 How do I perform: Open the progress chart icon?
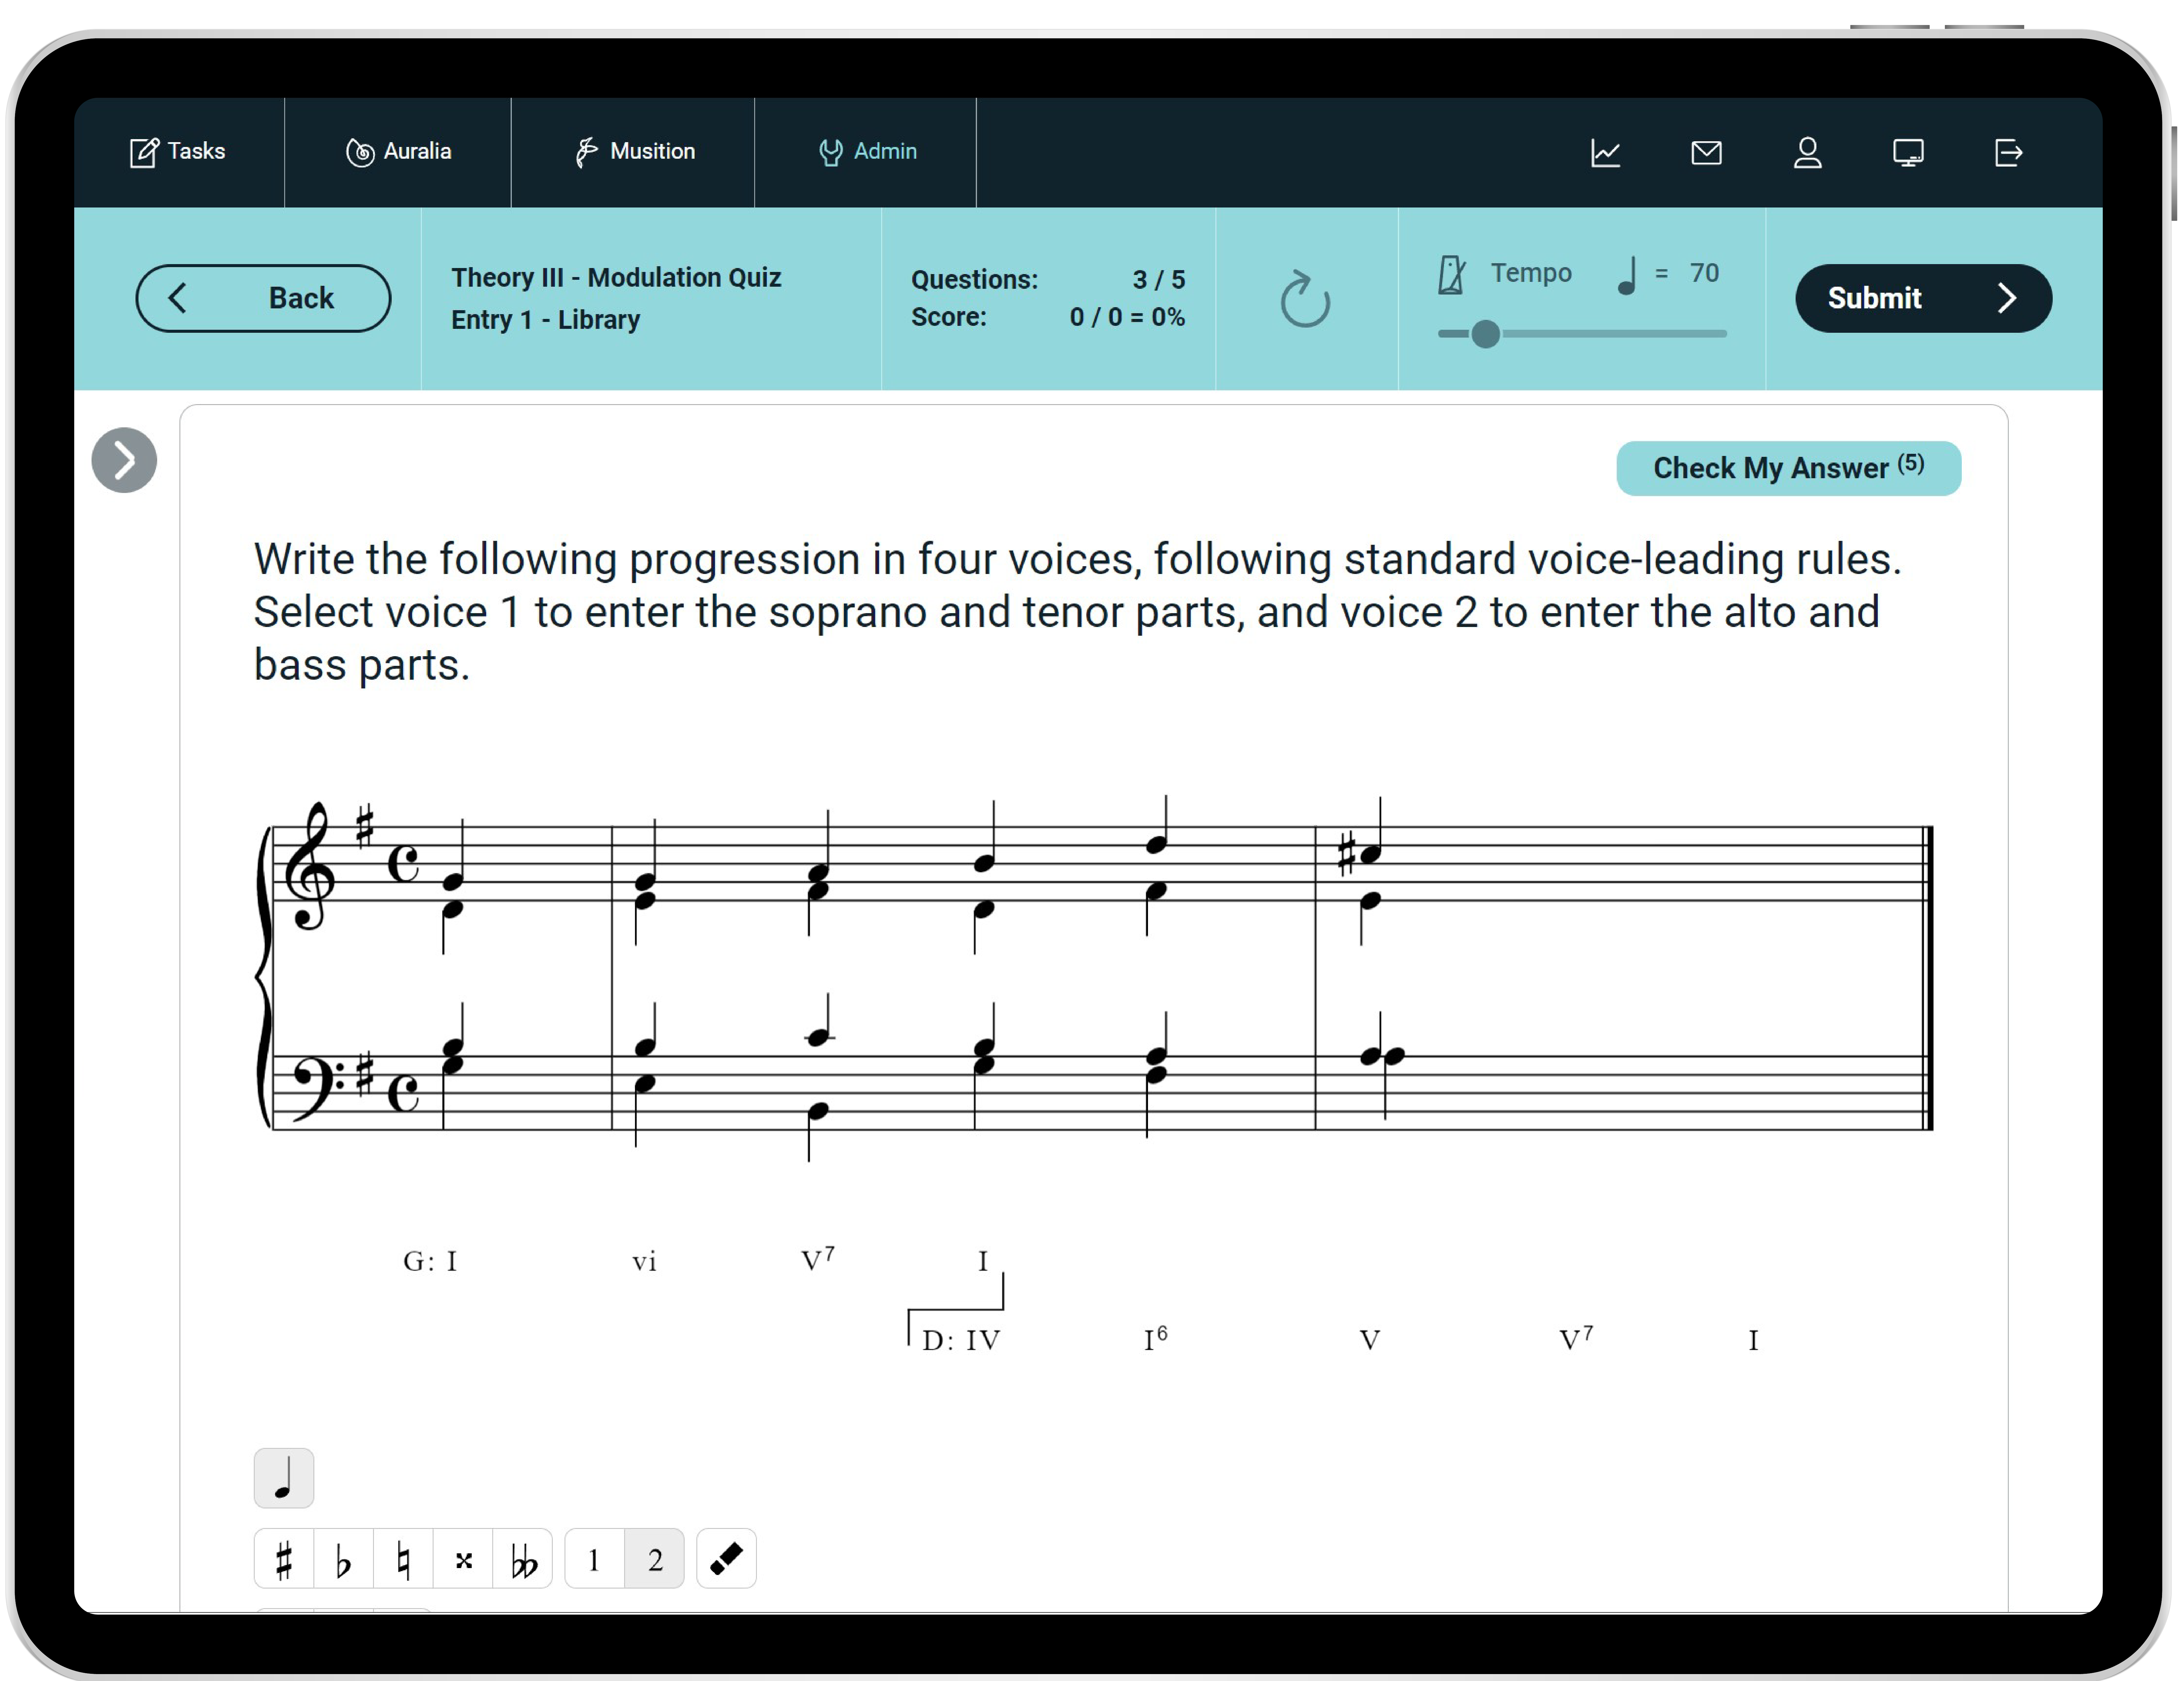[x=1605, y=153]
